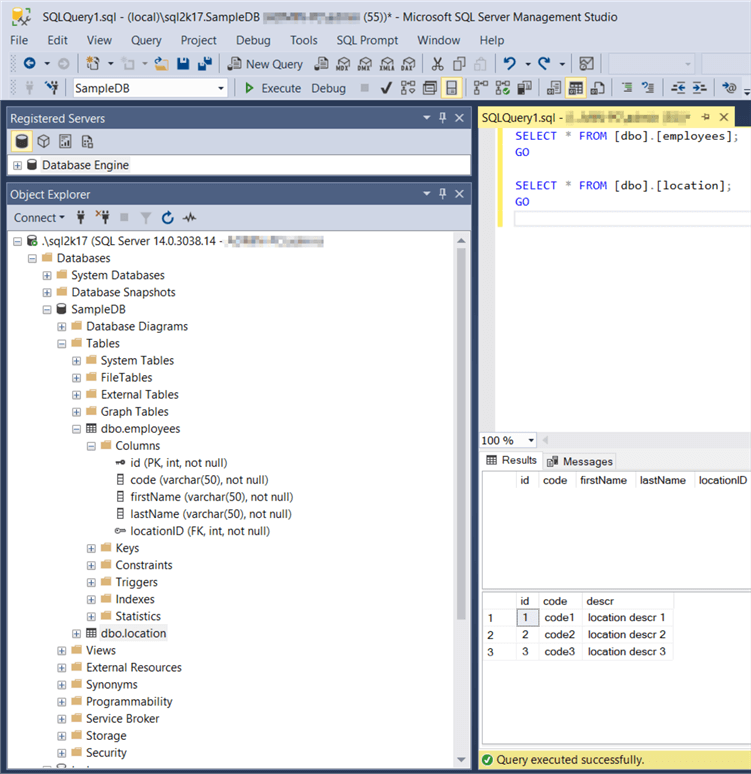Expand System Databases folder
Viewport: 751px width, 774px height.
pos(47,275)
